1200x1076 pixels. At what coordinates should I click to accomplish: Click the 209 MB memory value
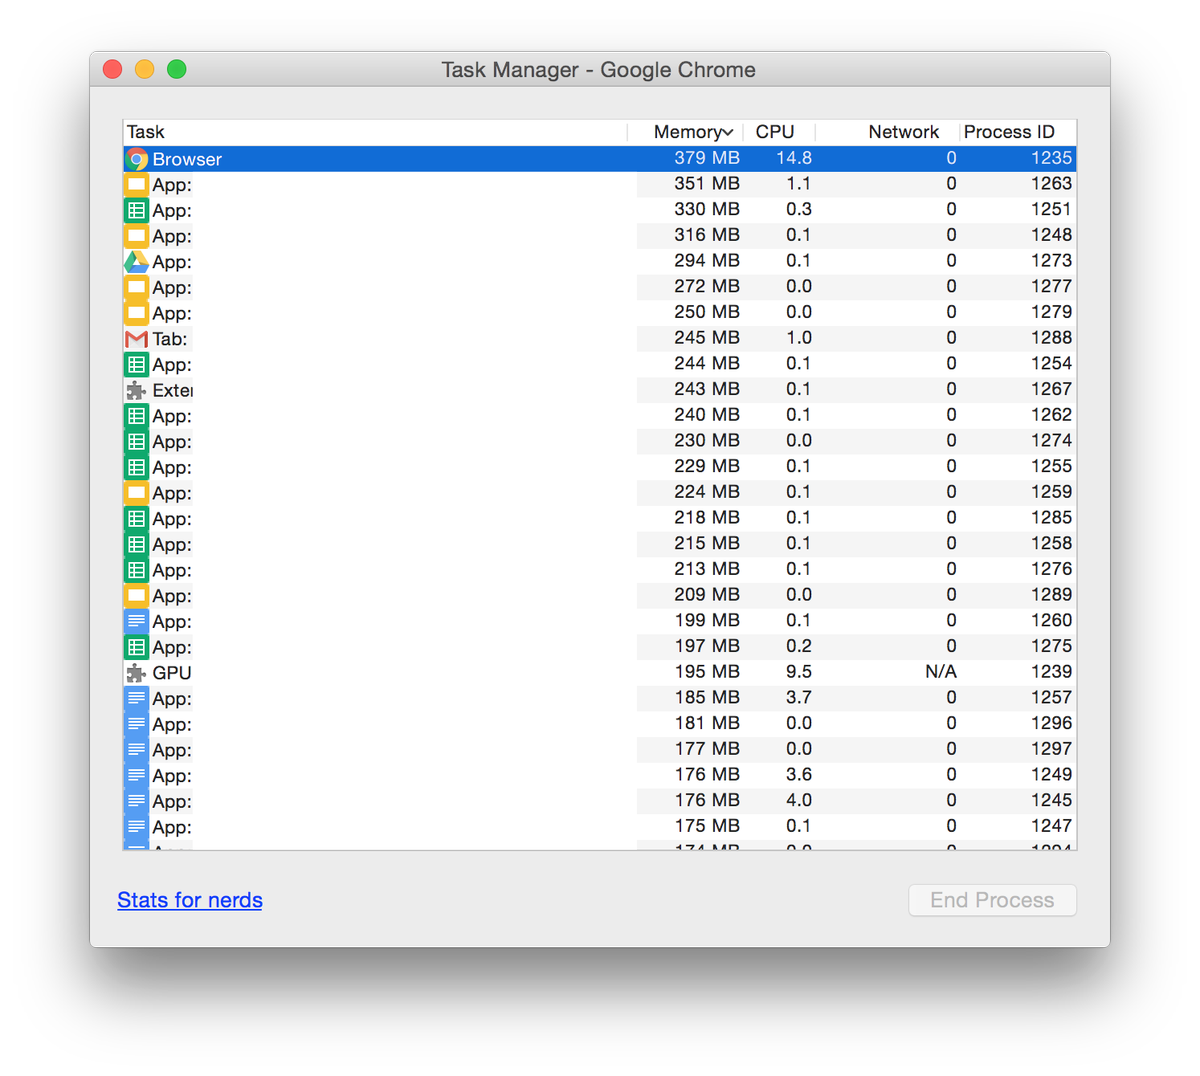tap(707, 594)
